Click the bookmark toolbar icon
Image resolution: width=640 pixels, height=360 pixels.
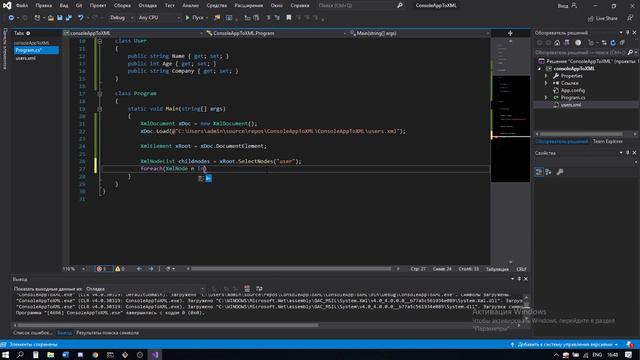(x=289, y=18)
